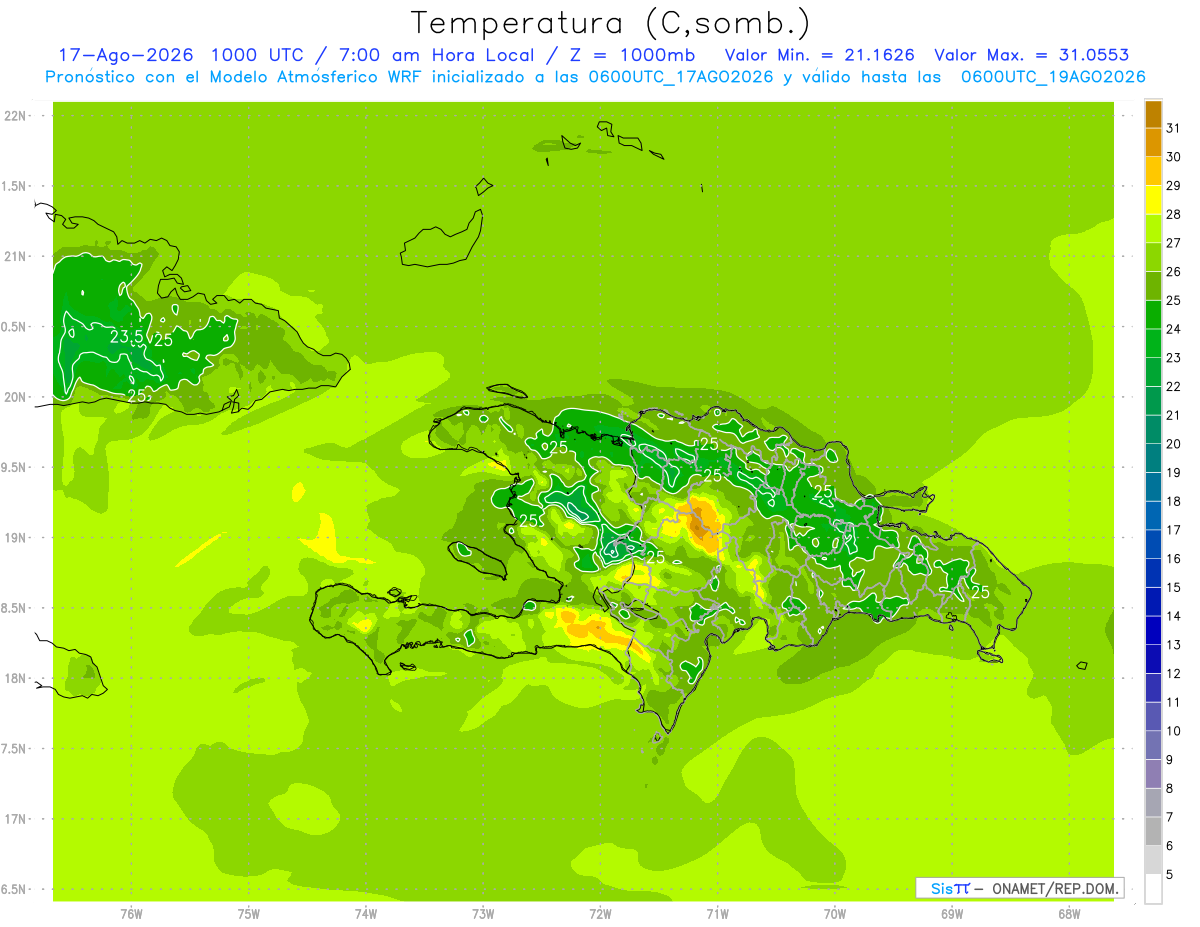Select the 68W longitude axis label

[1069, 914]
